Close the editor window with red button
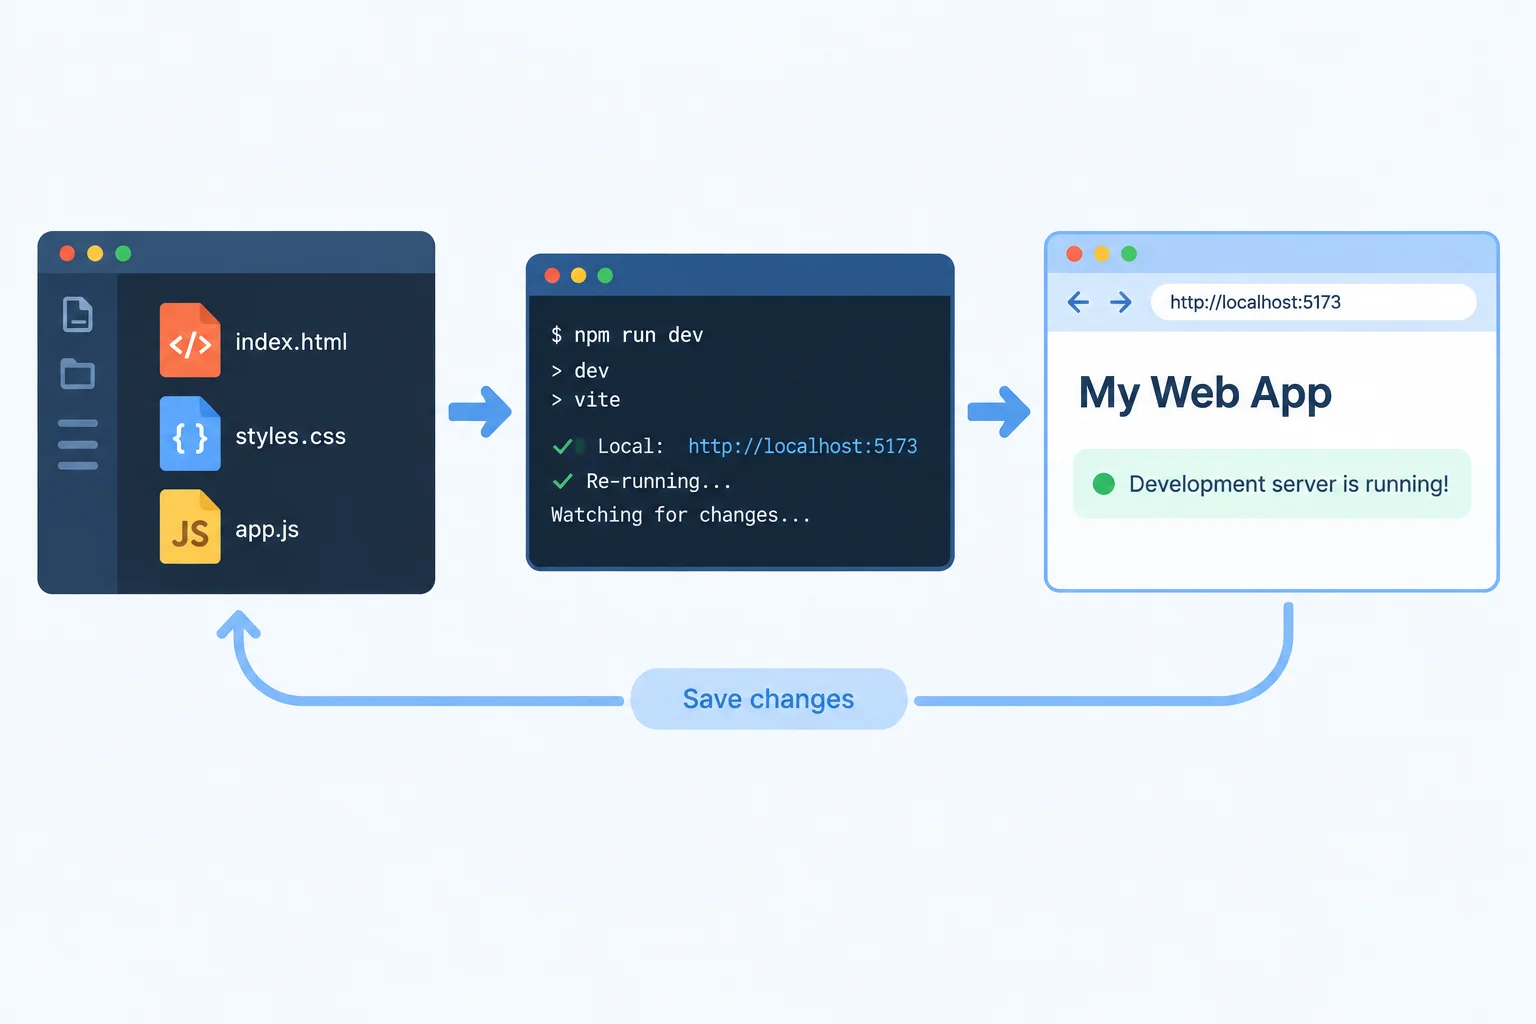 click(x=67, y=253)
